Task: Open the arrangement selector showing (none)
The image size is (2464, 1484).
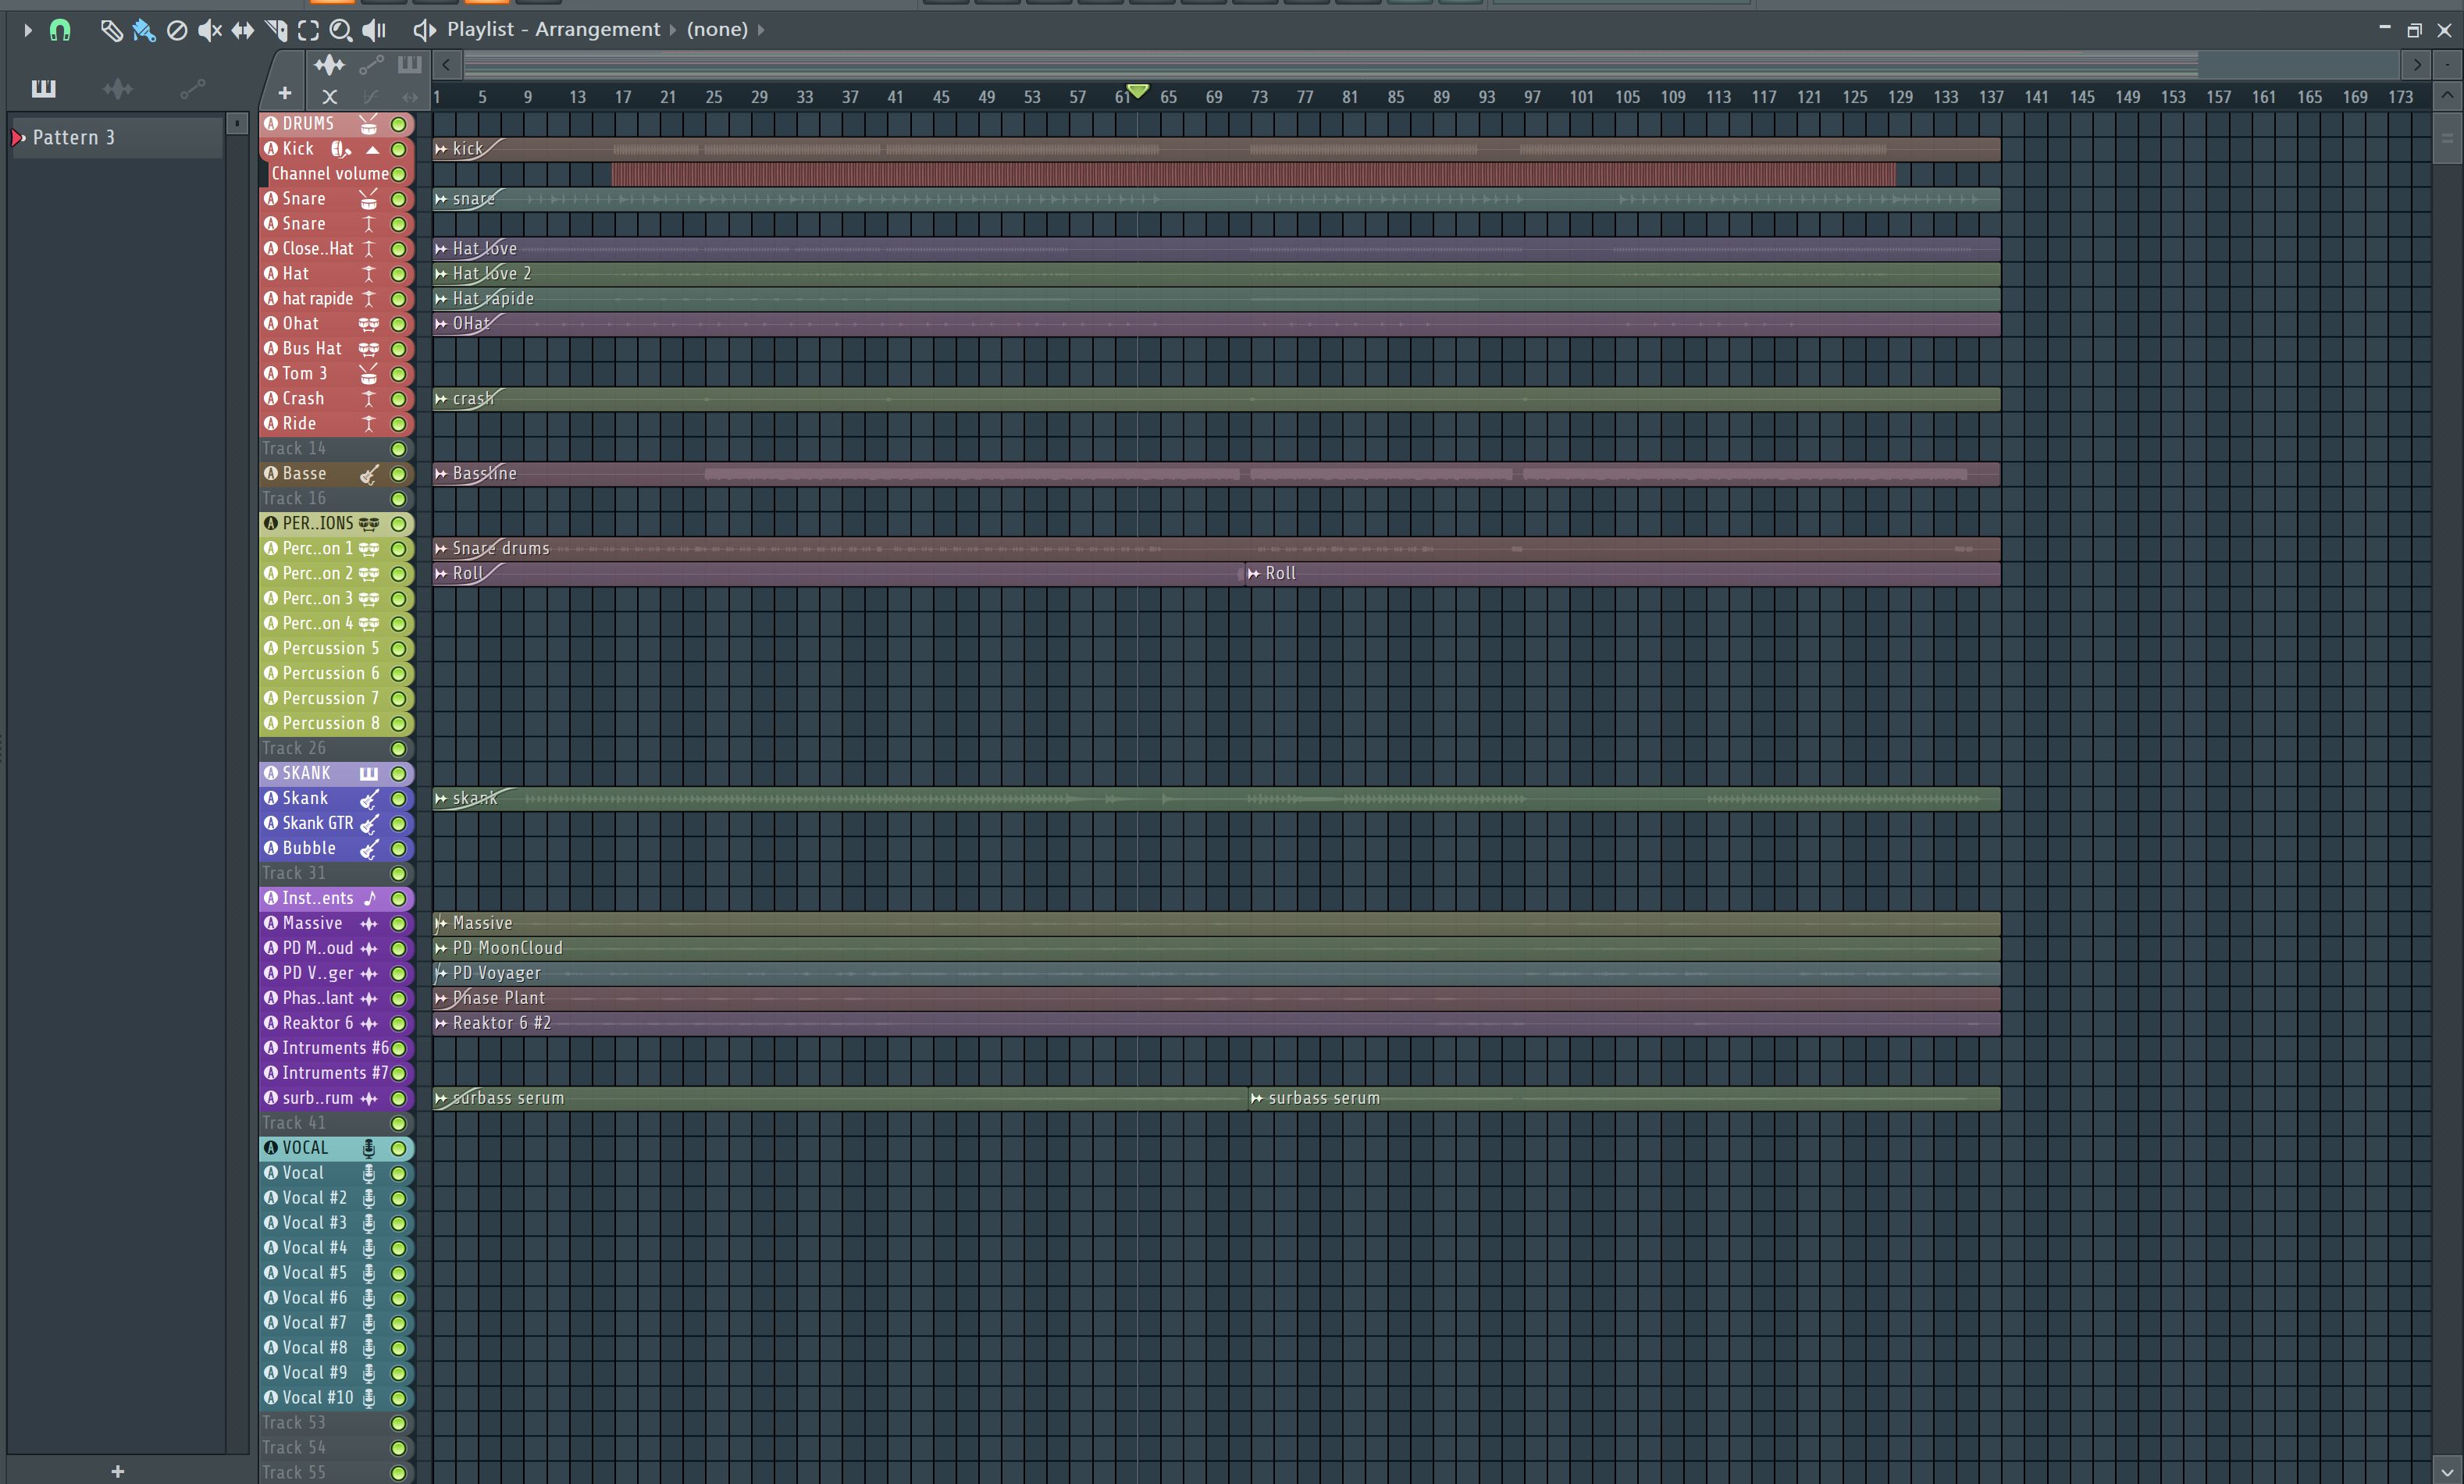Action: pos(718,29)
